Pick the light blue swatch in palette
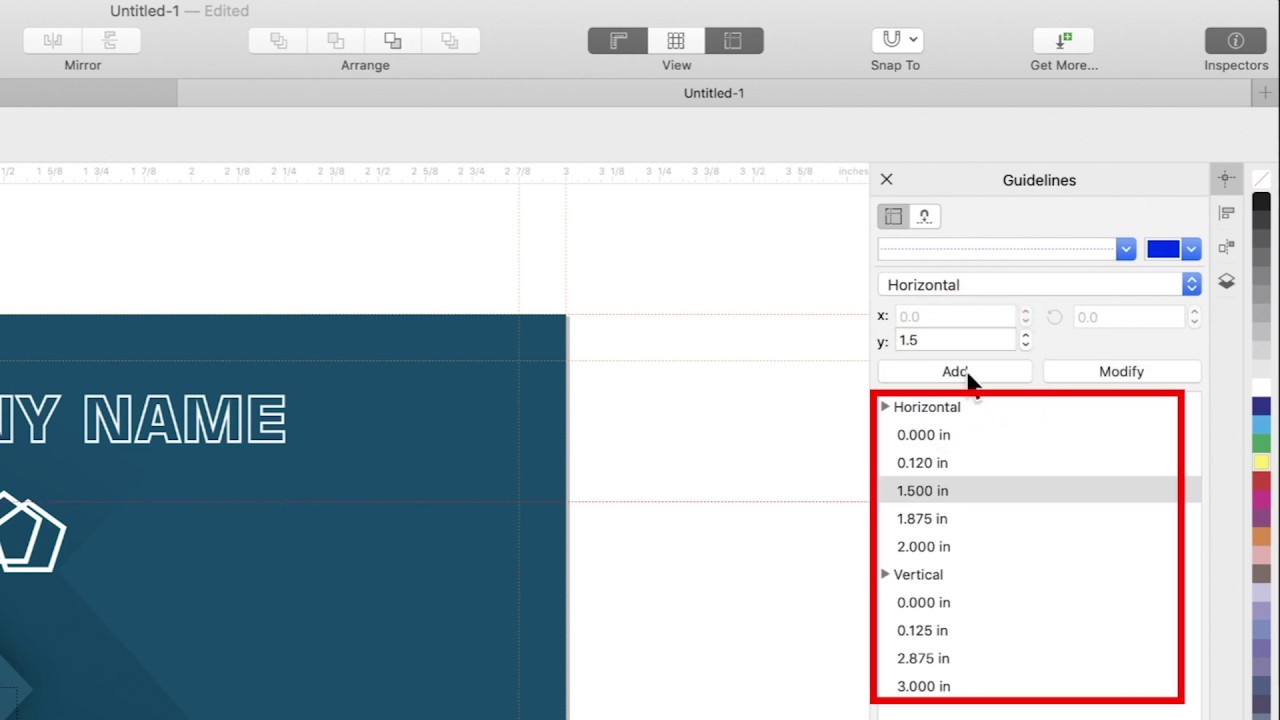The image size is (1280, 720). [x=1261, y=425]
